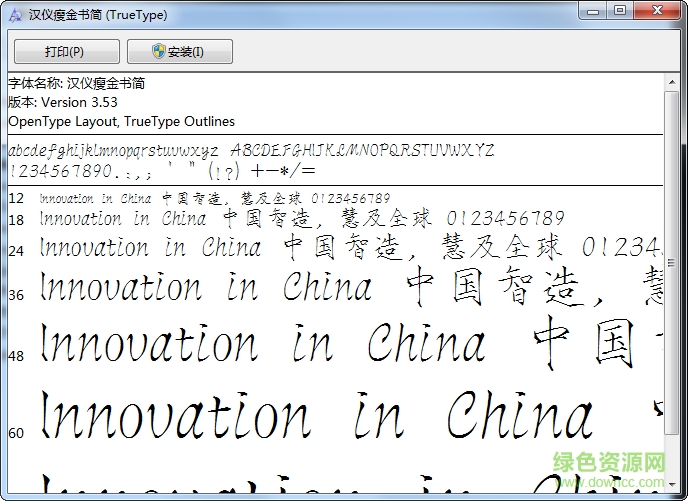Click the size 18 sample row label

coord(16,220)
